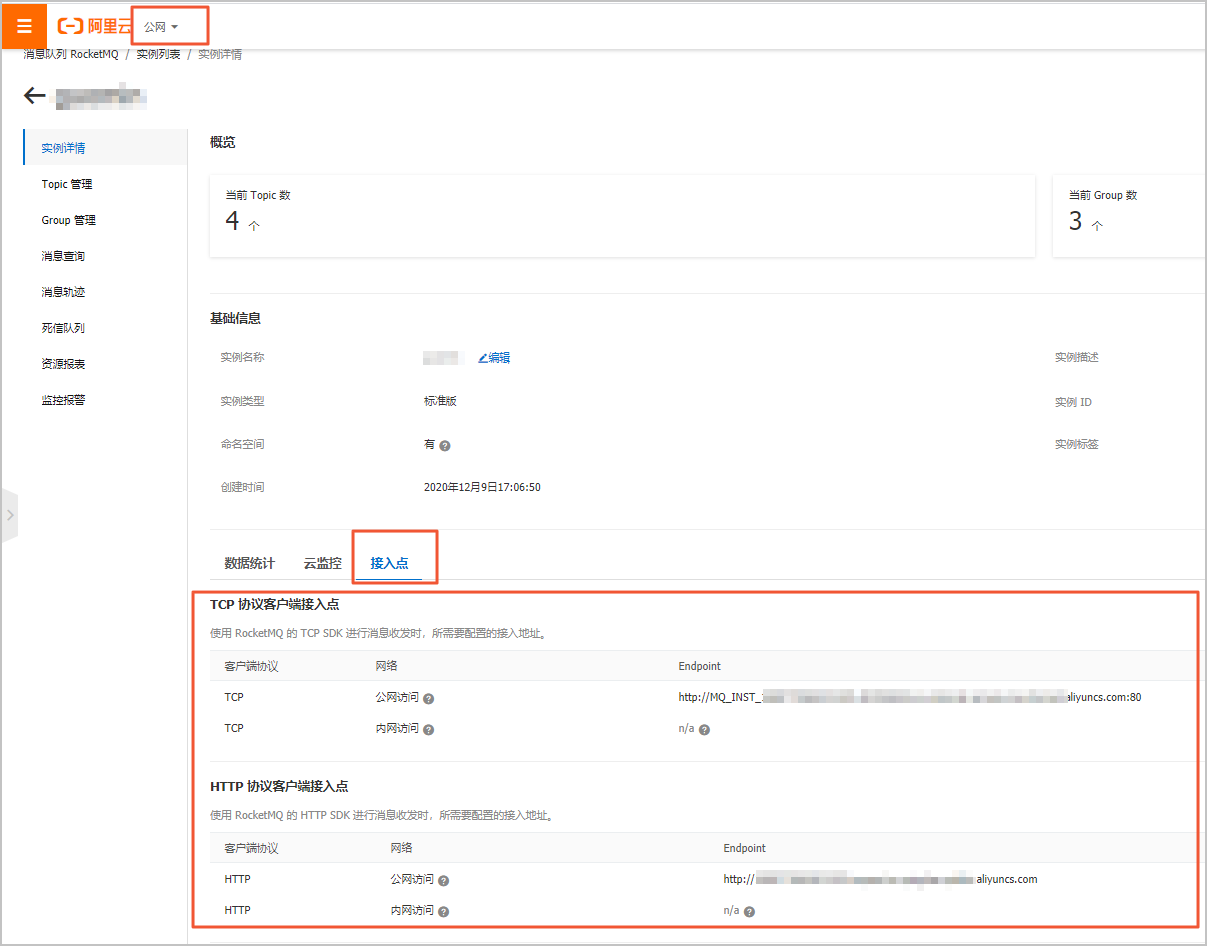Click the 标准版 instance type value
This screenshot has width=1207, height=946.
coord(440,401)
